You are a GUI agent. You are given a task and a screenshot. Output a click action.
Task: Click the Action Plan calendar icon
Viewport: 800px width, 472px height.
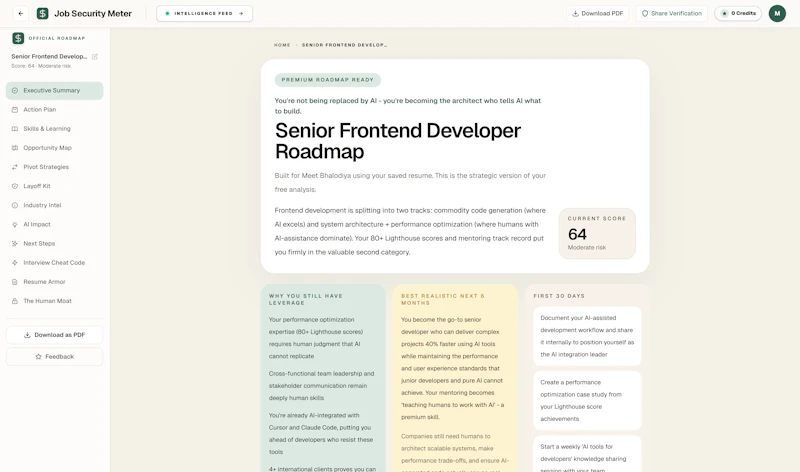tap(15, 110)
